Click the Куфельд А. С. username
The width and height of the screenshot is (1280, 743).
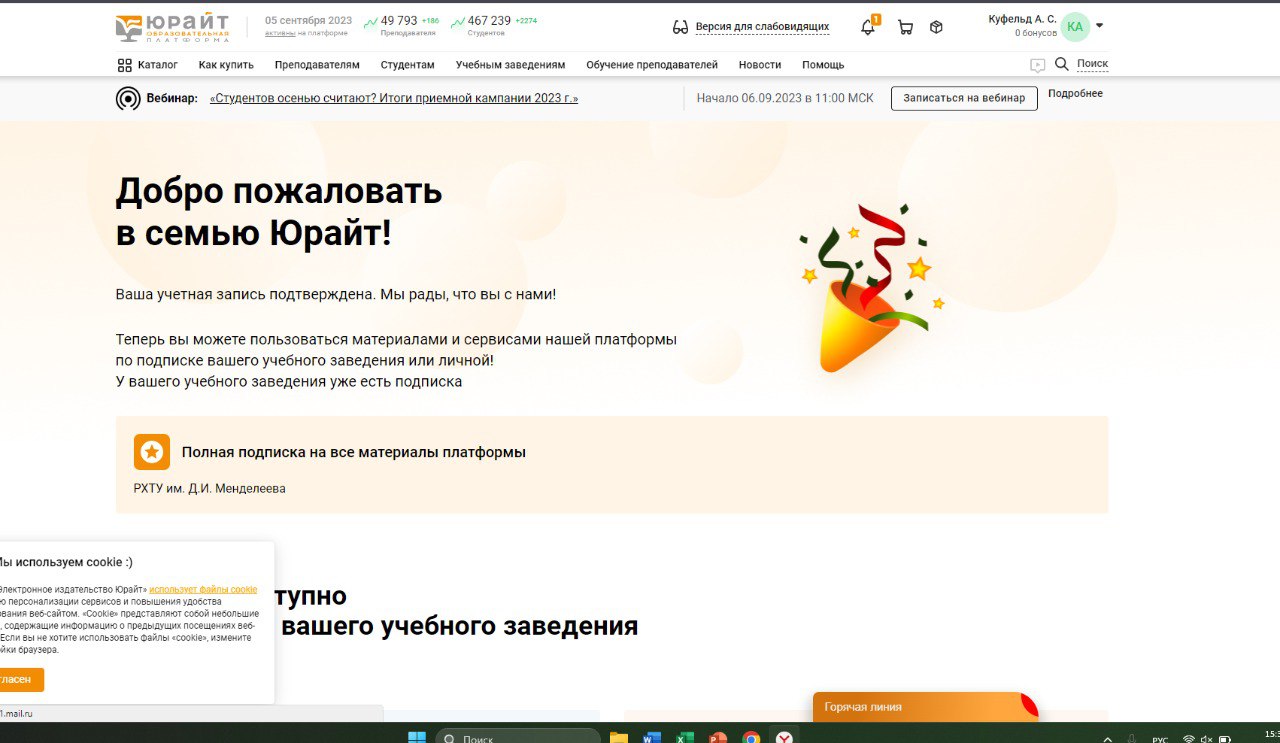(x=1022, y=19)
